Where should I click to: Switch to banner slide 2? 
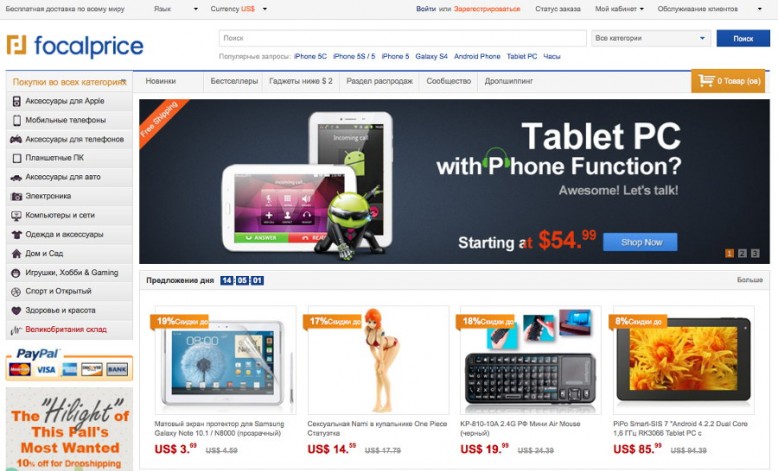click(x=742, y=253)
